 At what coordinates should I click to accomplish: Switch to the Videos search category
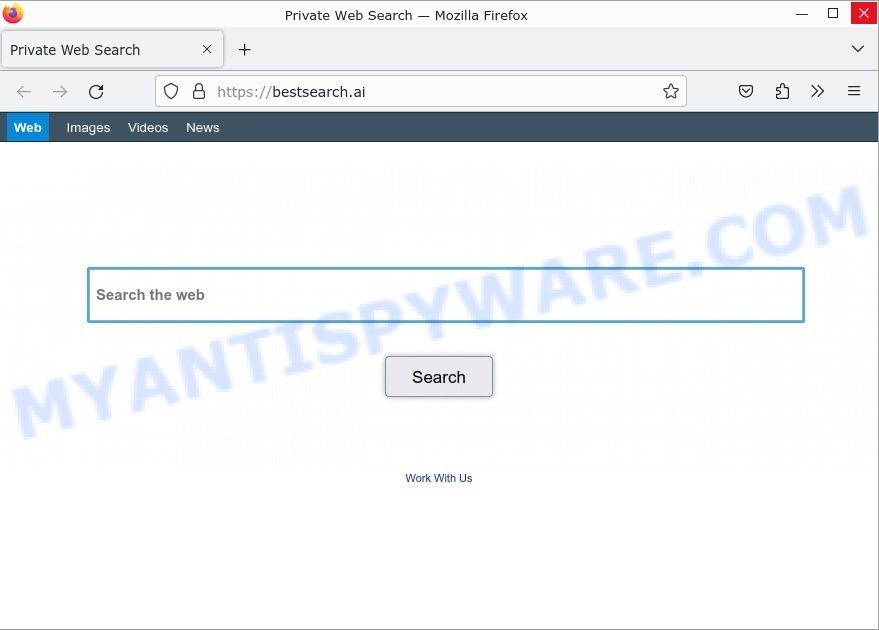[147, 127]
